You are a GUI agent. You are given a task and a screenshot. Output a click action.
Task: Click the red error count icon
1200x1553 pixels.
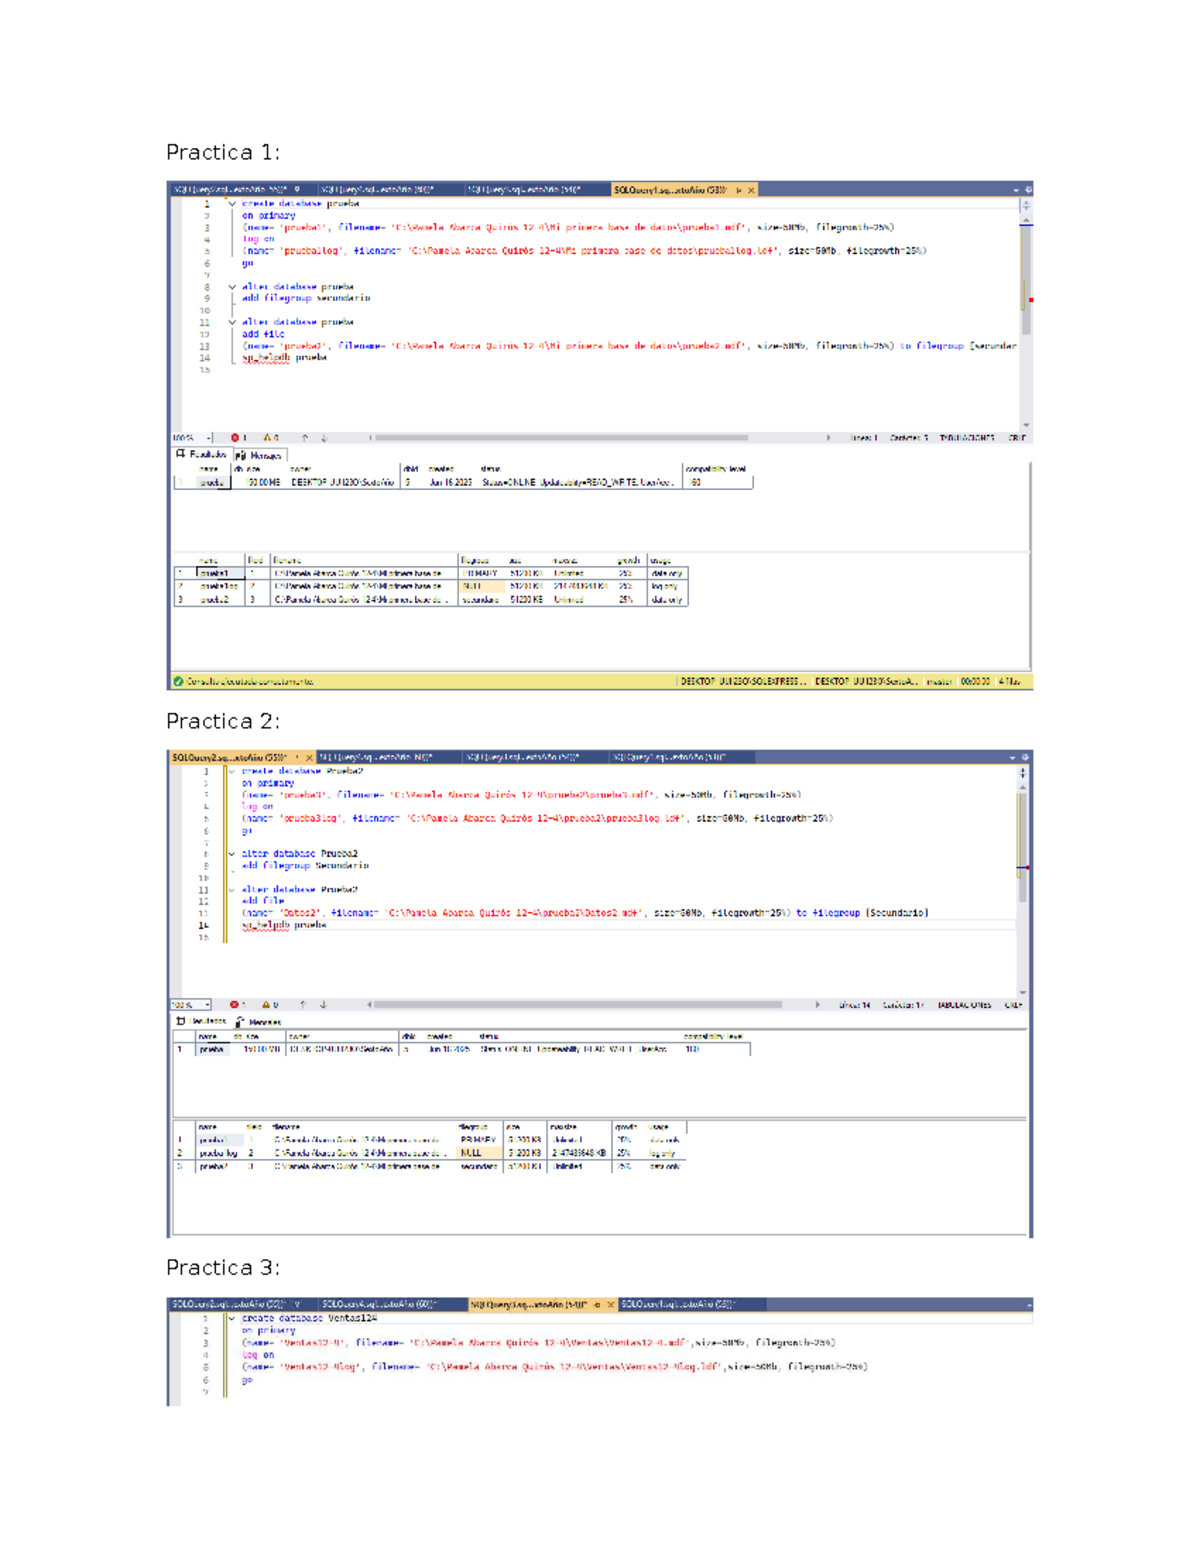pyautogui.click(x=235, y=438)
